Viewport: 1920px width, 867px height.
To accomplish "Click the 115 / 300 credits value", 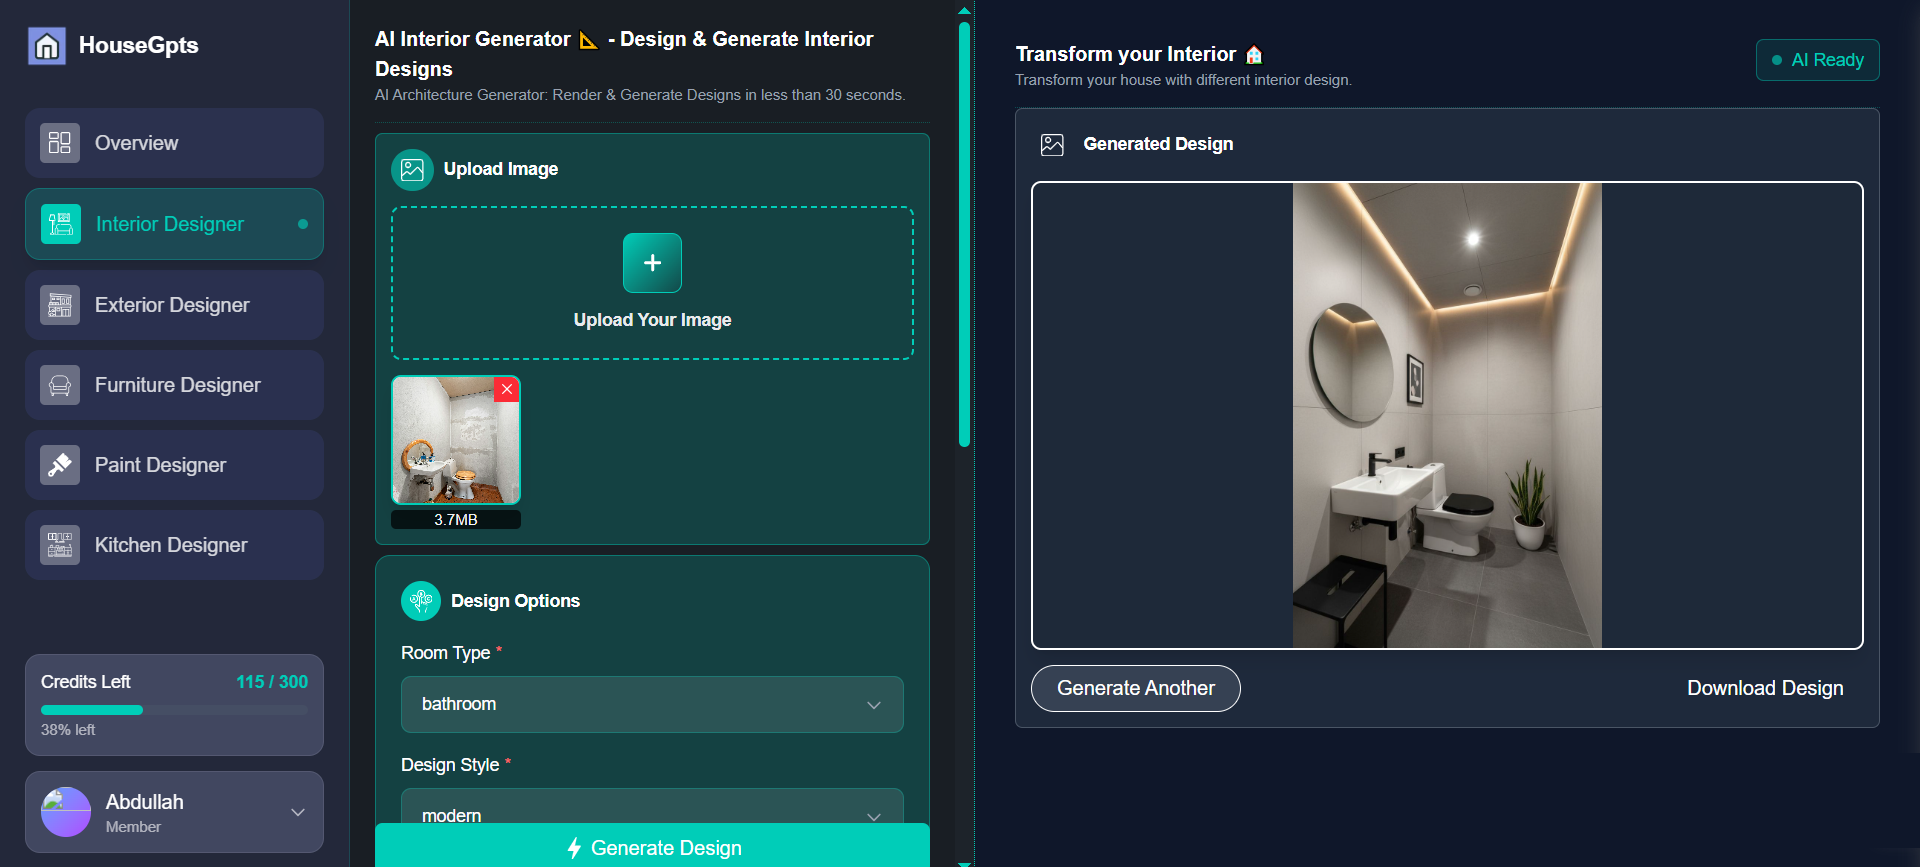I will click(x=272, y=682).
